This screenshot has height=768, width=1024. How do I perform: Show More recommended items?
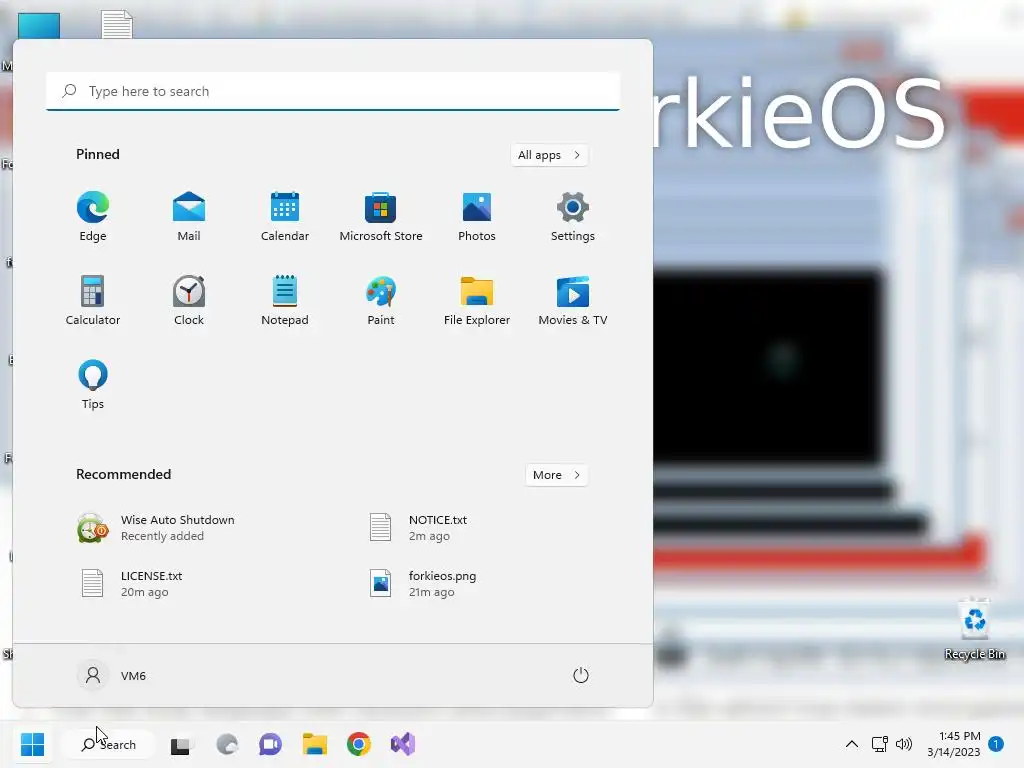[x=556, y=475]
